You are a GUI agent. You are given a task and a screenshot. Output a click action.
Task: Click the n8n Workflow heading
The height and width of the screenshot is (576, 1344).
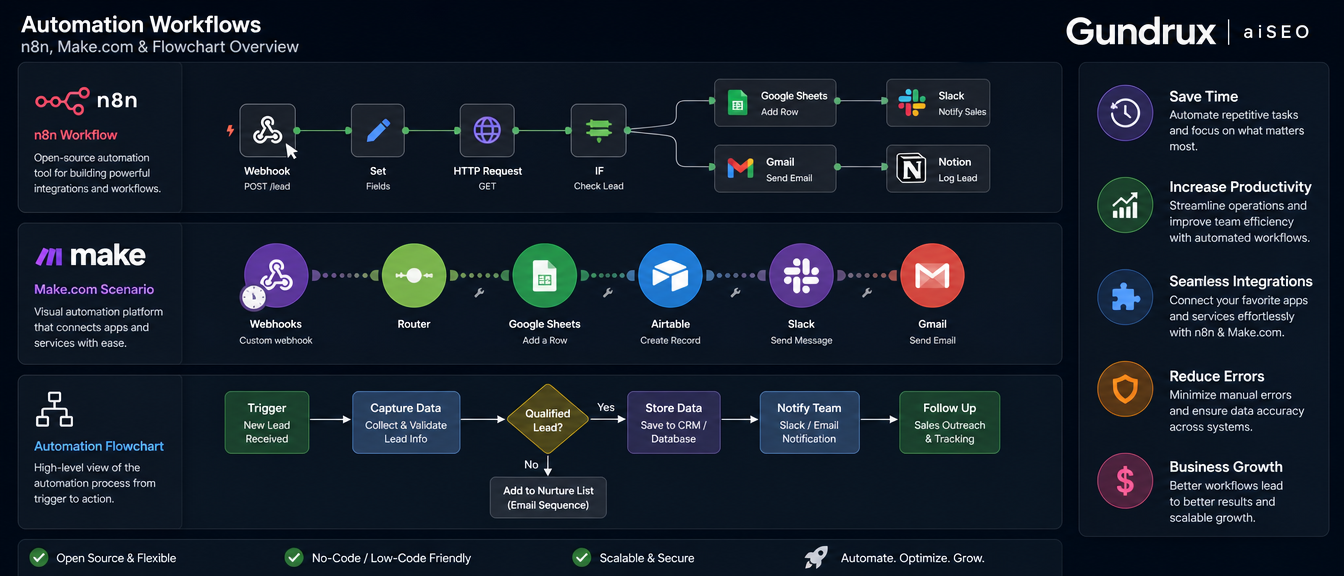pos(76,135)
